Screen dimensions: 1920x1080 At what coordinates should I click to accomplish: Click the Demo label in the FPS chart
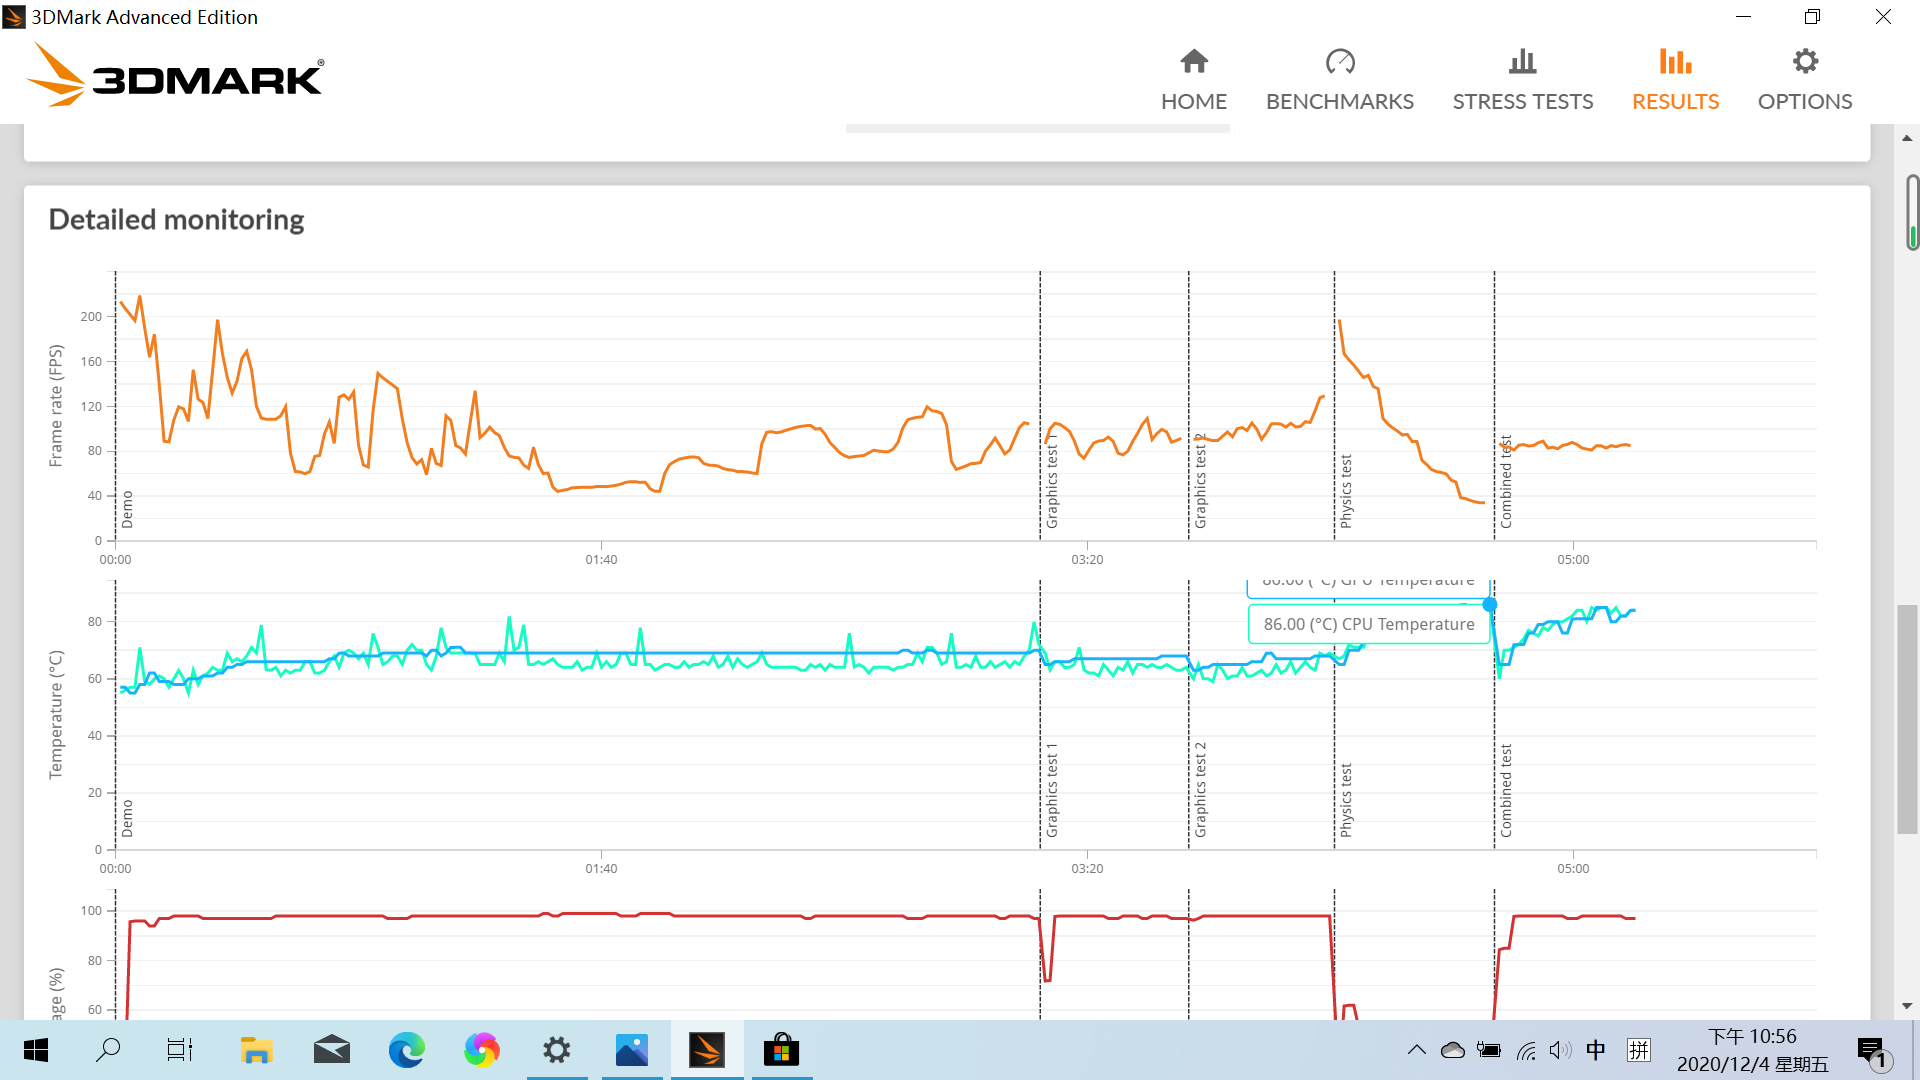point(127,510)
